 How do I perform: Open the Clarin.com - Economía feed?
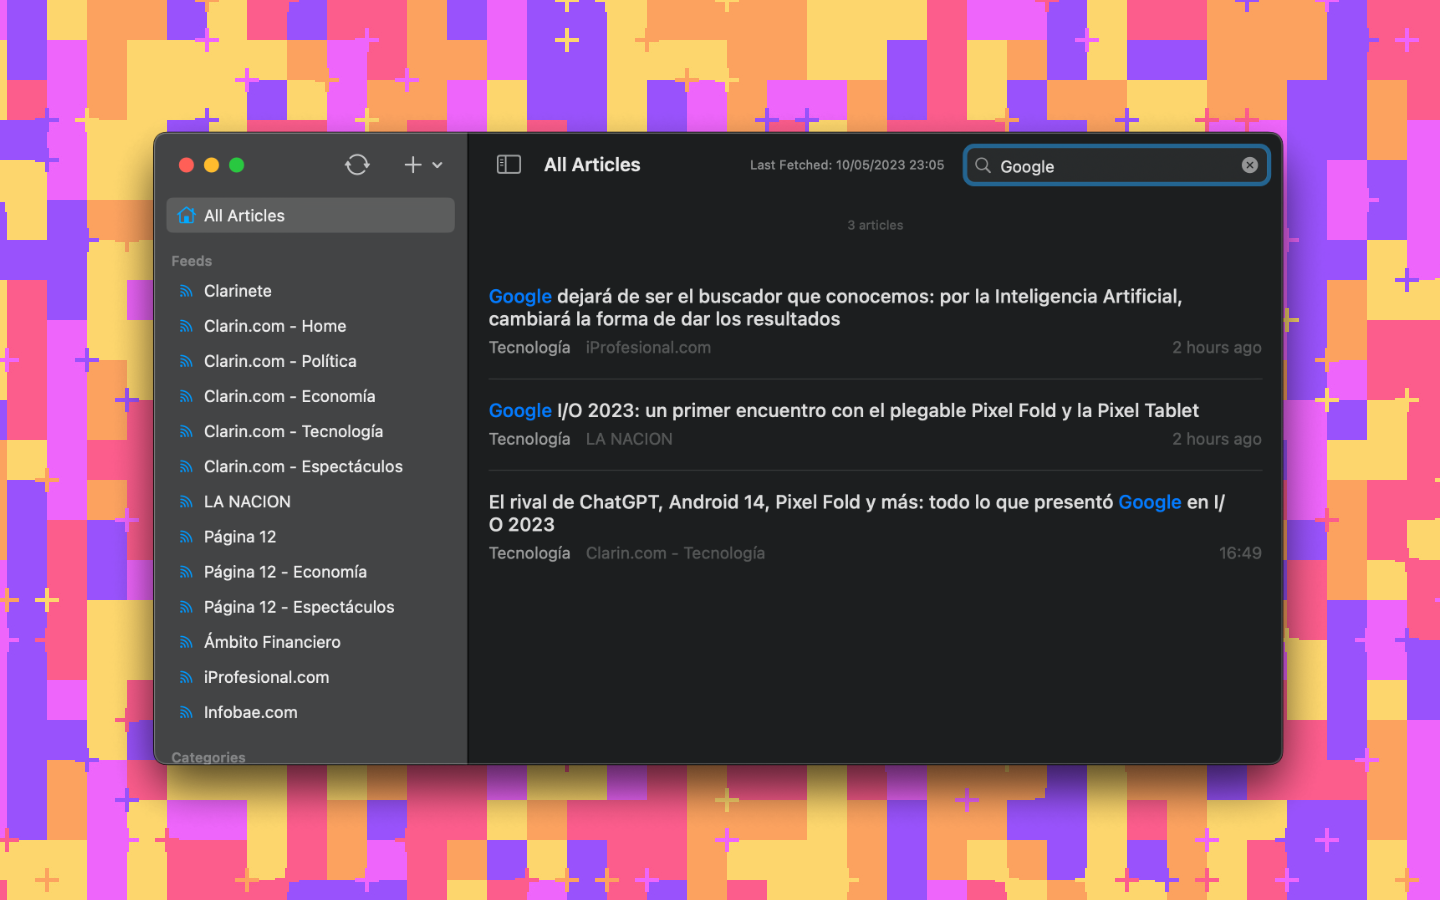click(x=310, y=396)
